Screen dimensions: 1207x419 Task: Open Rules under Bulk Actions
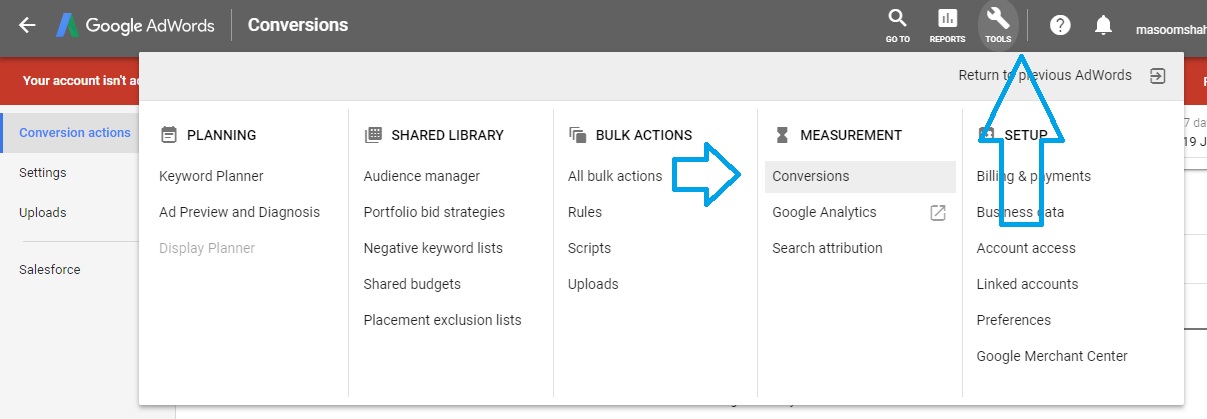tap(585, 212)
